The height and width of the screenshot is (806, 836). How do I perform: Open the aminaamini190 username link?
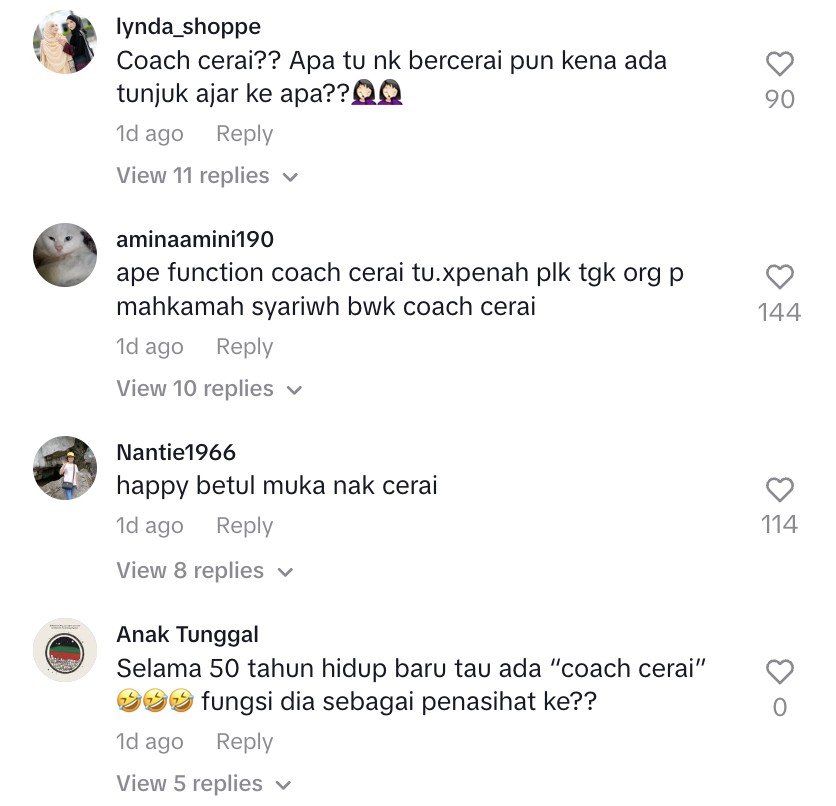[195, 239]
